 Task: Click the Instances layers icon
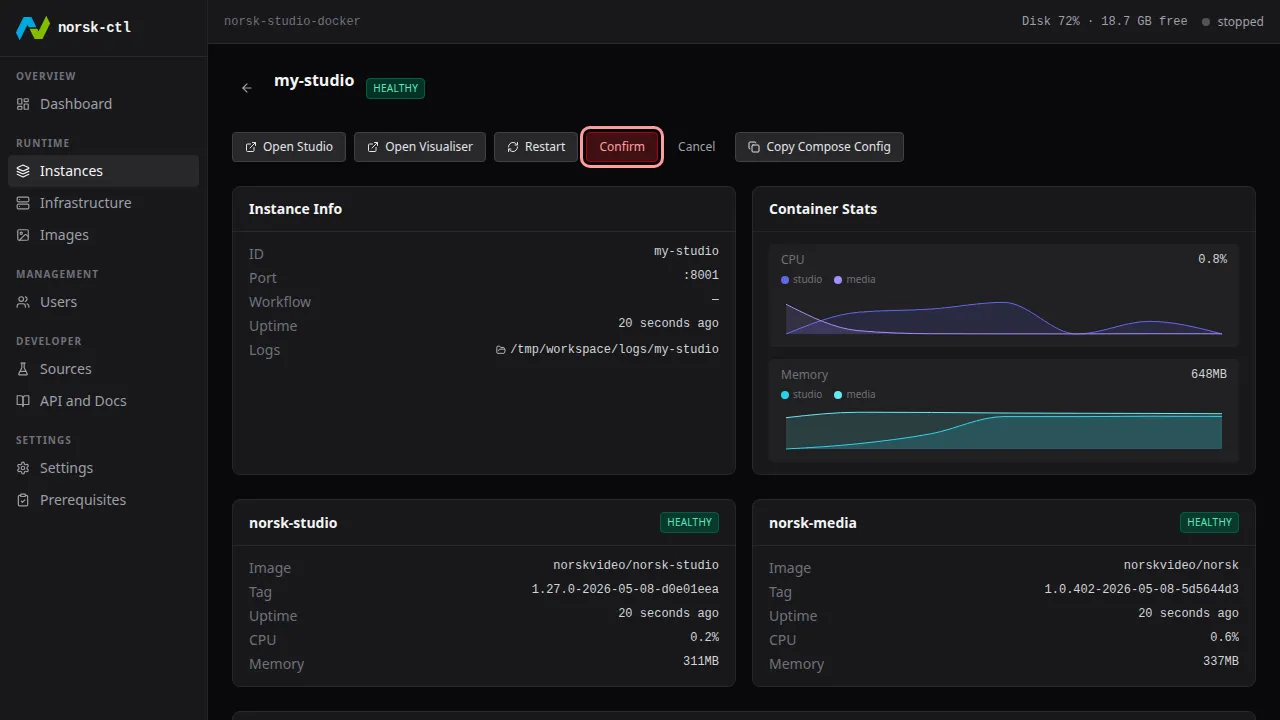click(x=23, y=171)
